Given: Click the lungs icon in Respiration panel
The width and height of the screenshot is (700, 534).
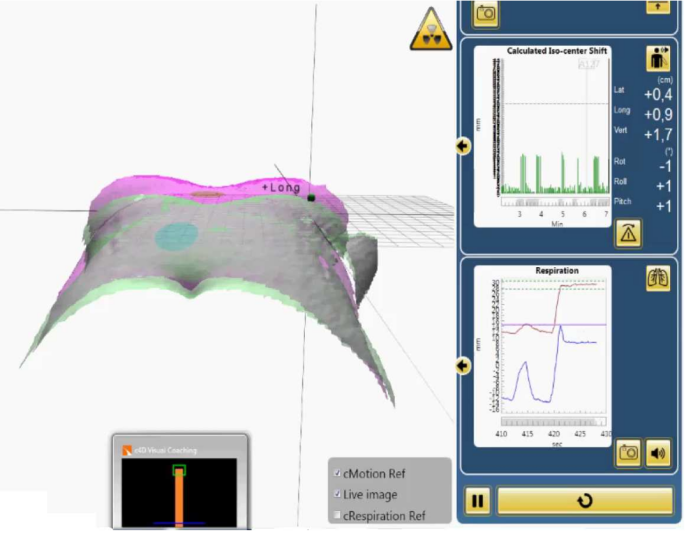Looking at the screenshot, I should [658, 279].
